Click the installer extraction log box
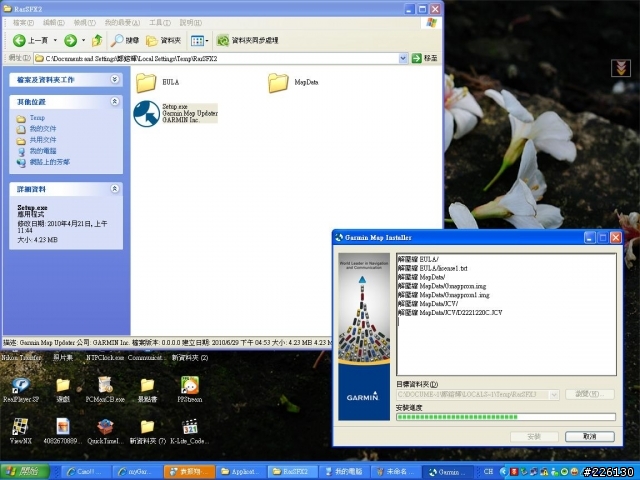The height and width of the screenshot is (480, 640). click(506, 314)
